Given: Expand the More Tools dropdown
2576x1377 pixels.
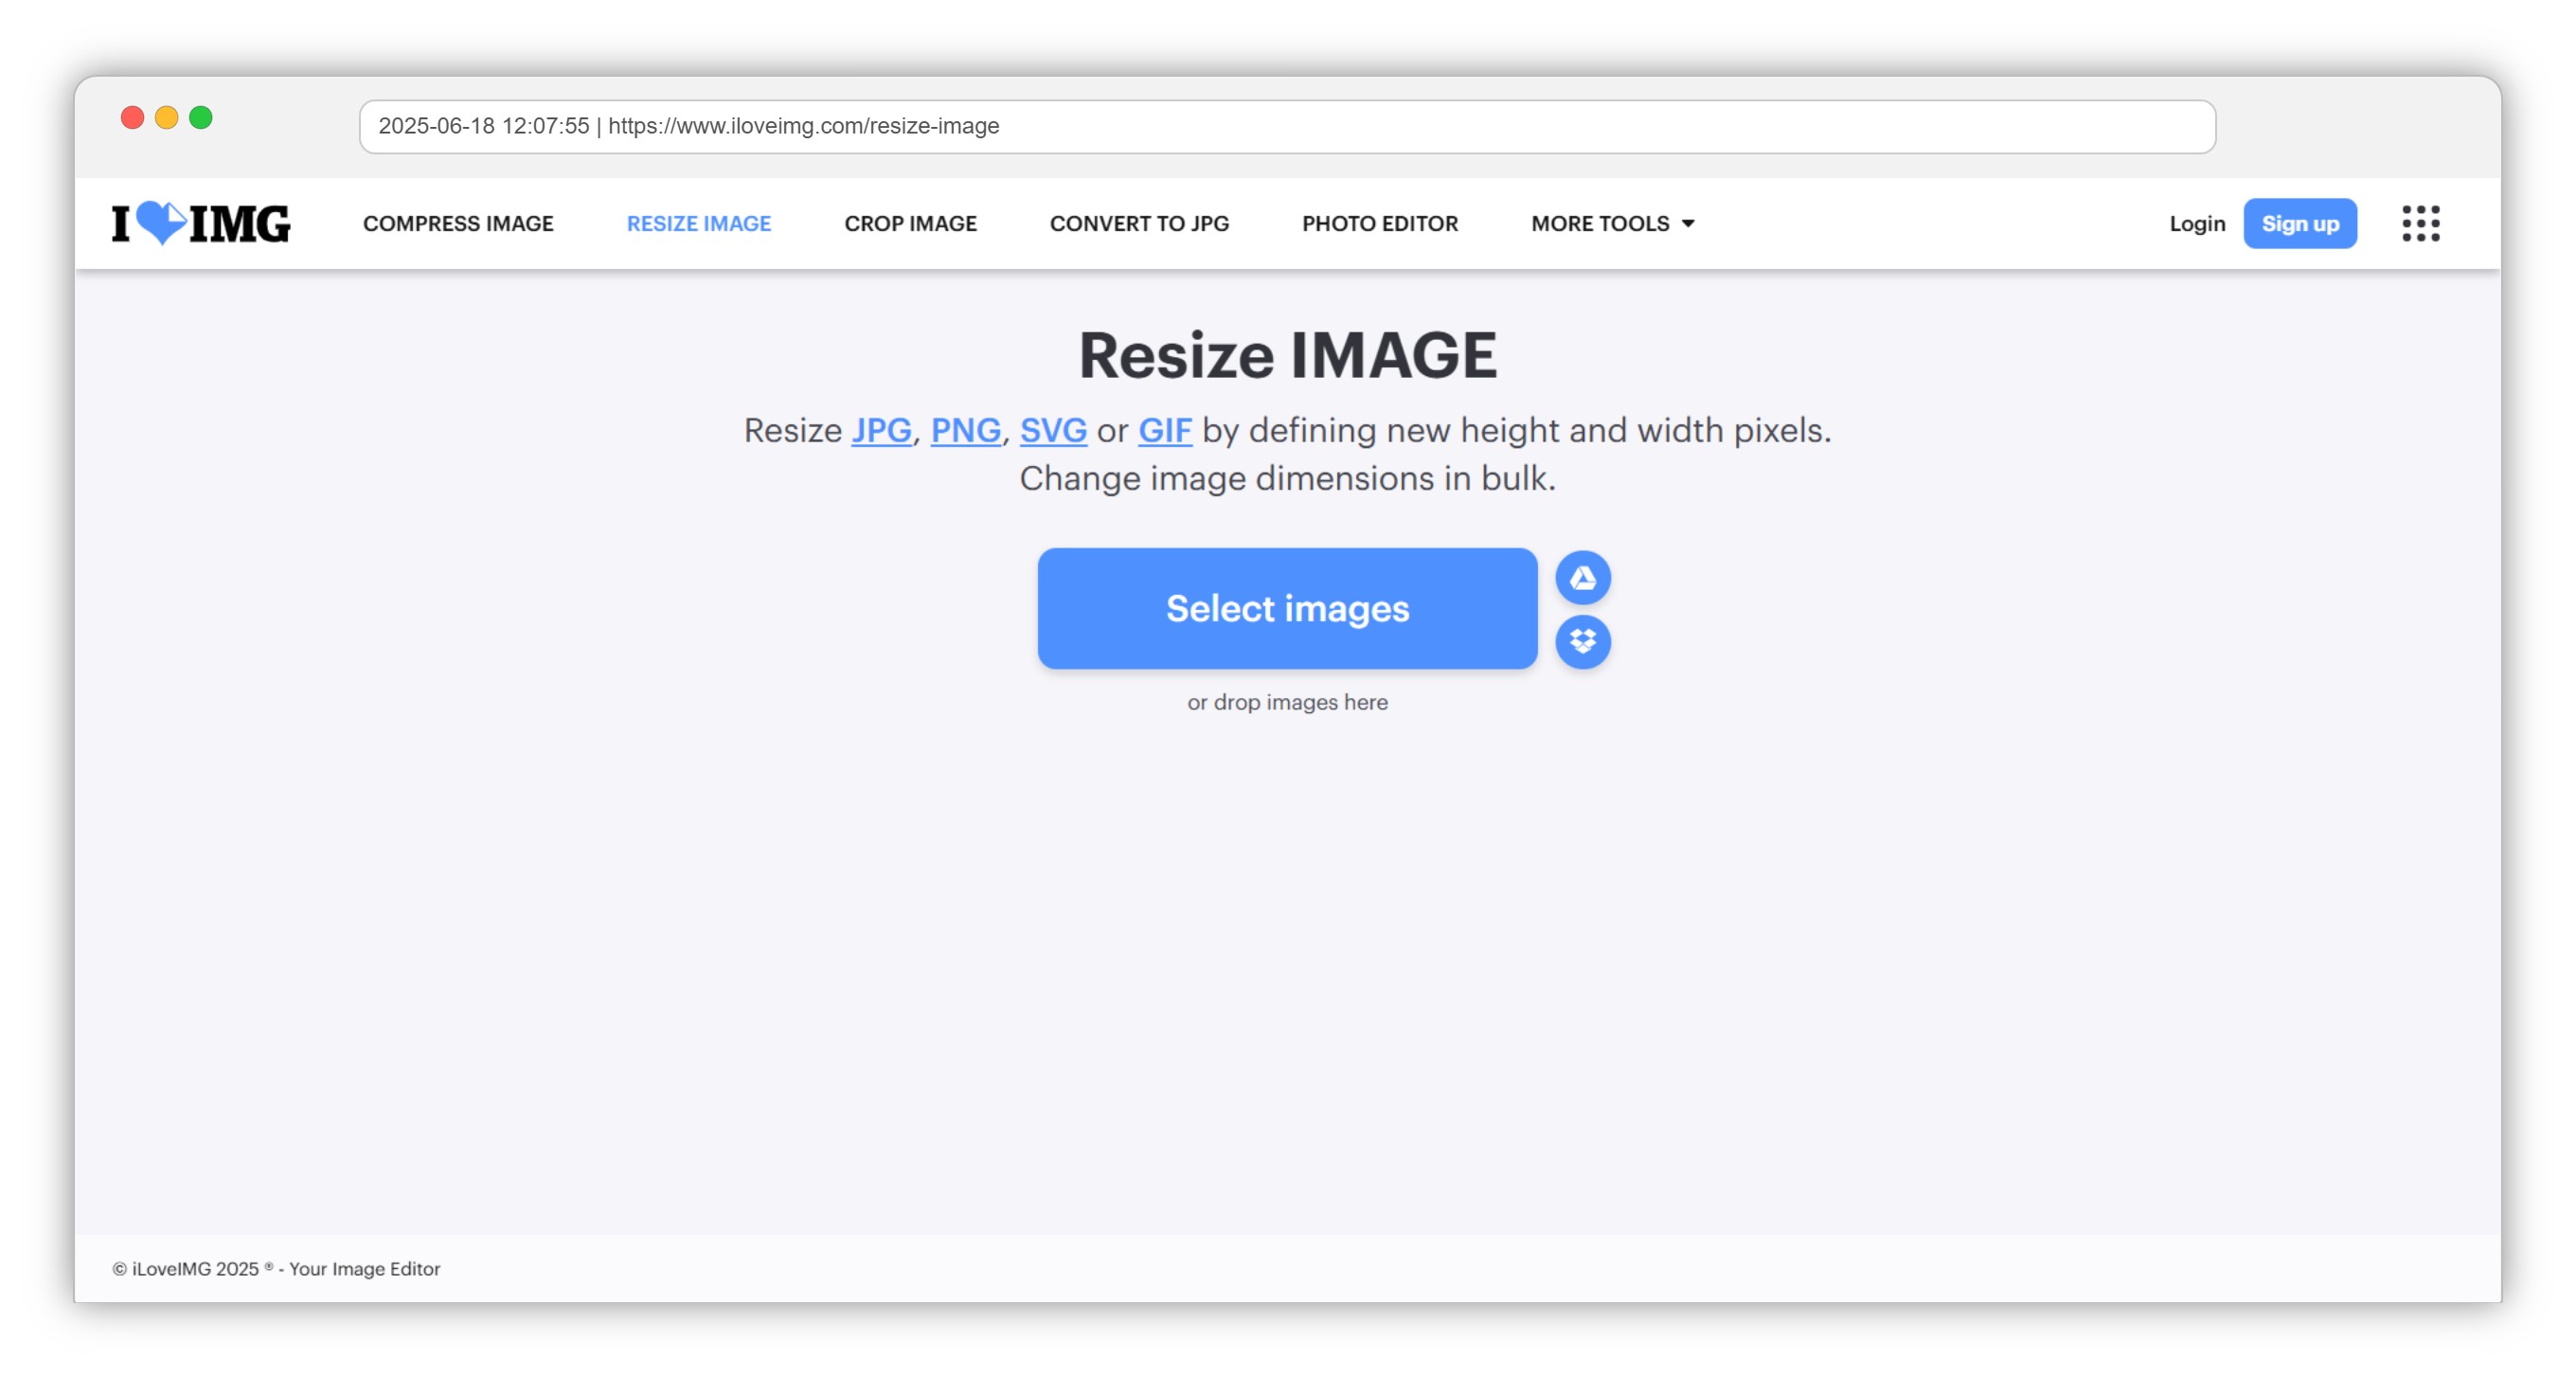Looking at the screenshot, I should [x=1611, y=223].
